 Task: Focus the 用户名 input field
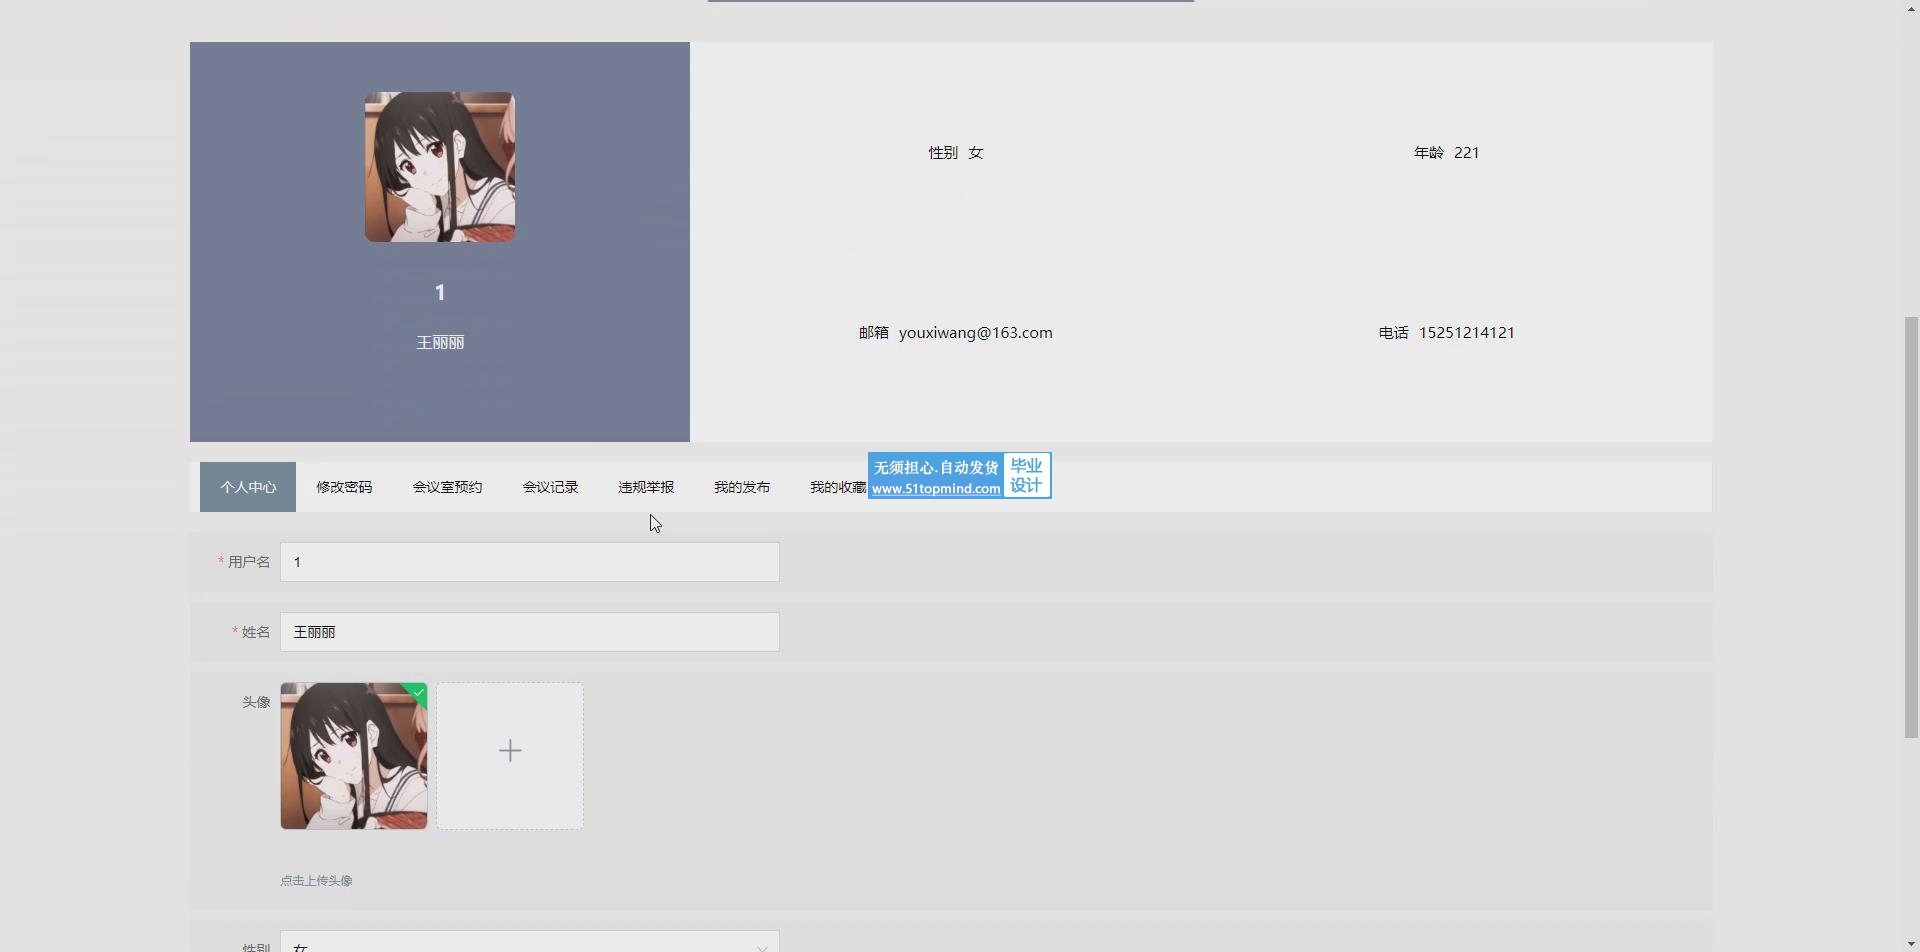pyautogui.click(x=529, y=562)
